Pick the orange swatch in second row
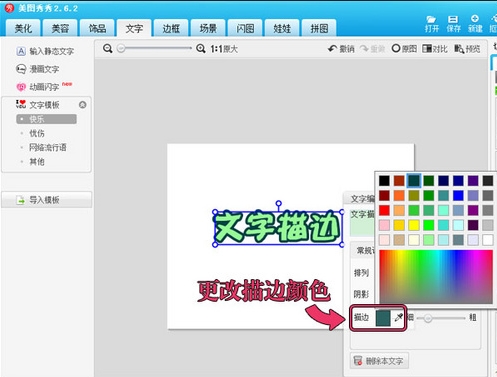Image resolution: width=497 pixels, height=377 pixels. tap(399, 195)
